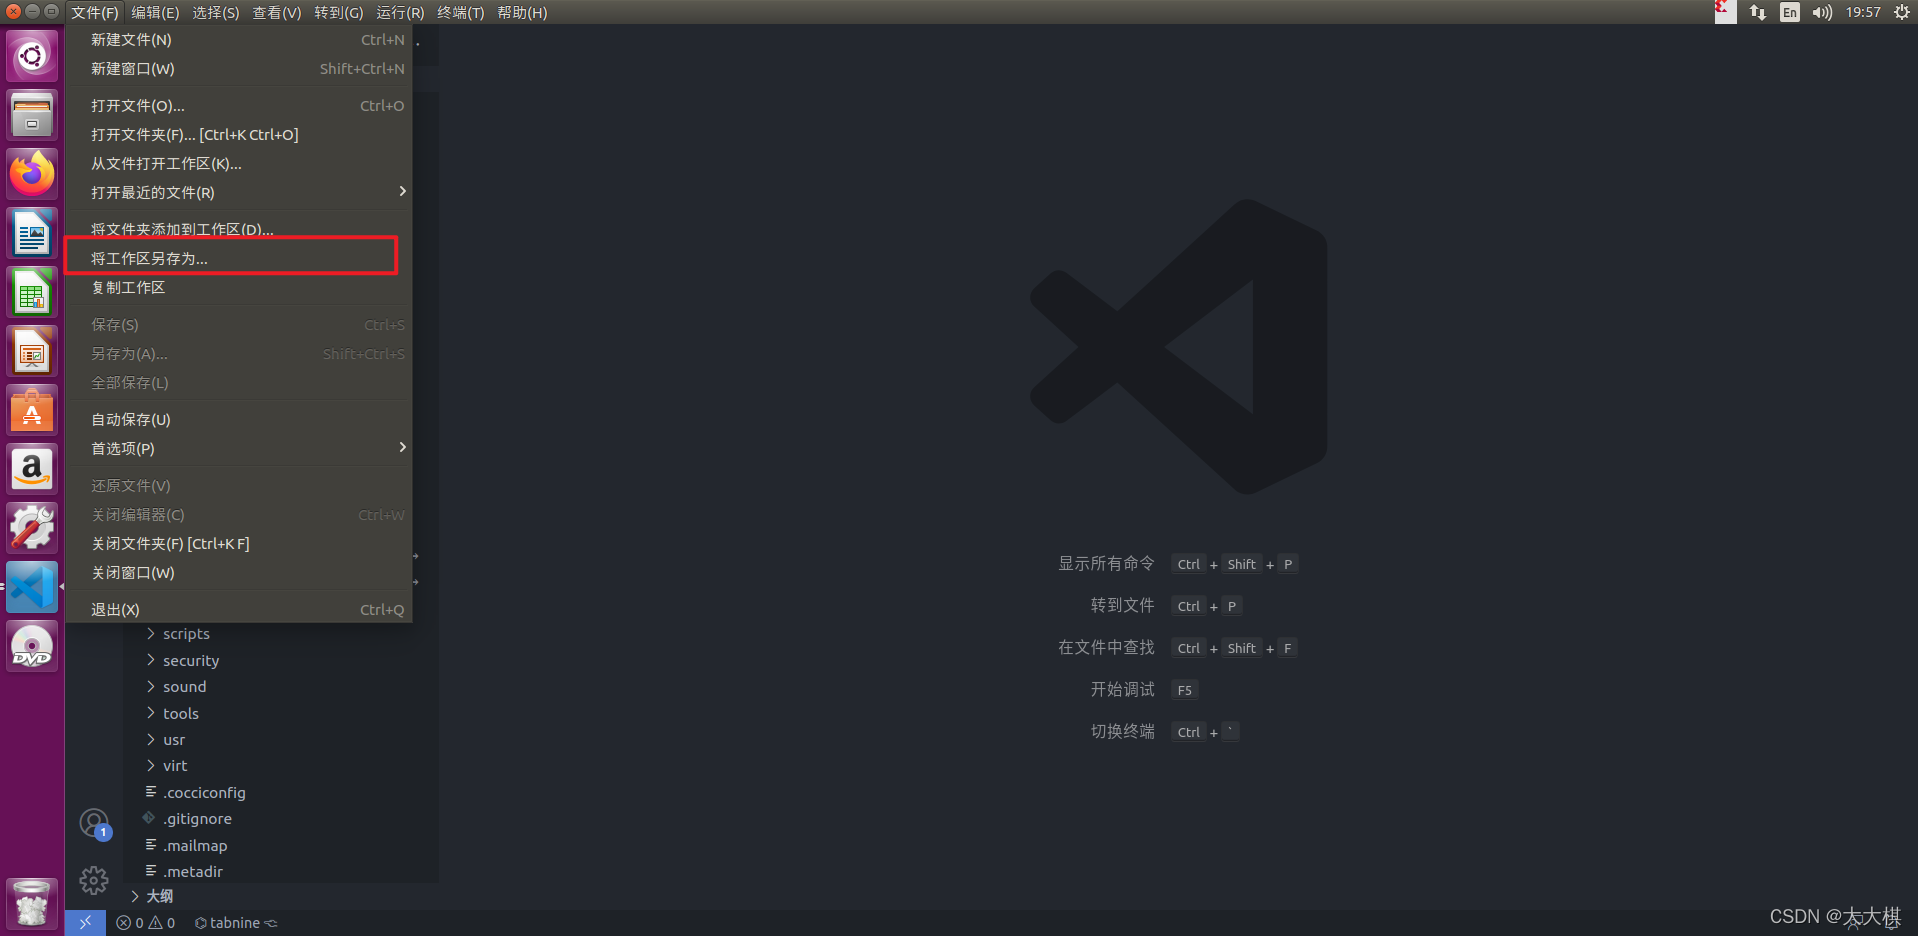Open System Settings tool in dock
Image resolution: width=1918 pixels, height=936 pixels.
[32, 529]
